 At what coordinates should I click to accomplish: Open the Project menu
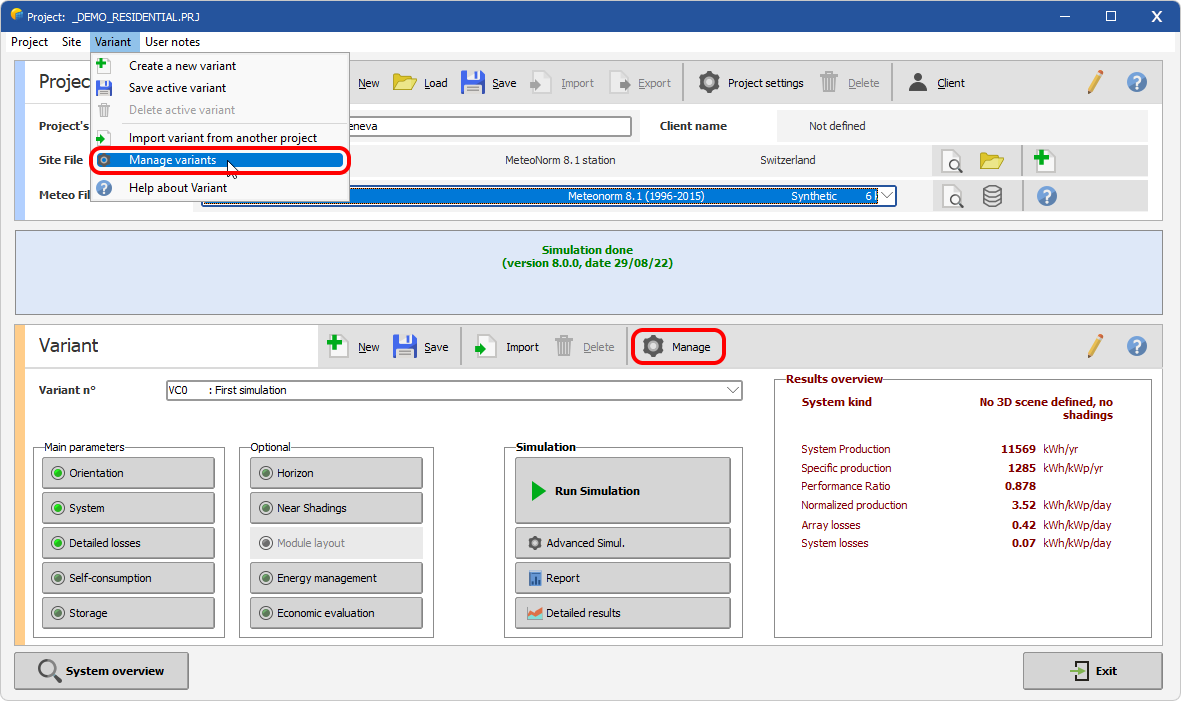29,42
